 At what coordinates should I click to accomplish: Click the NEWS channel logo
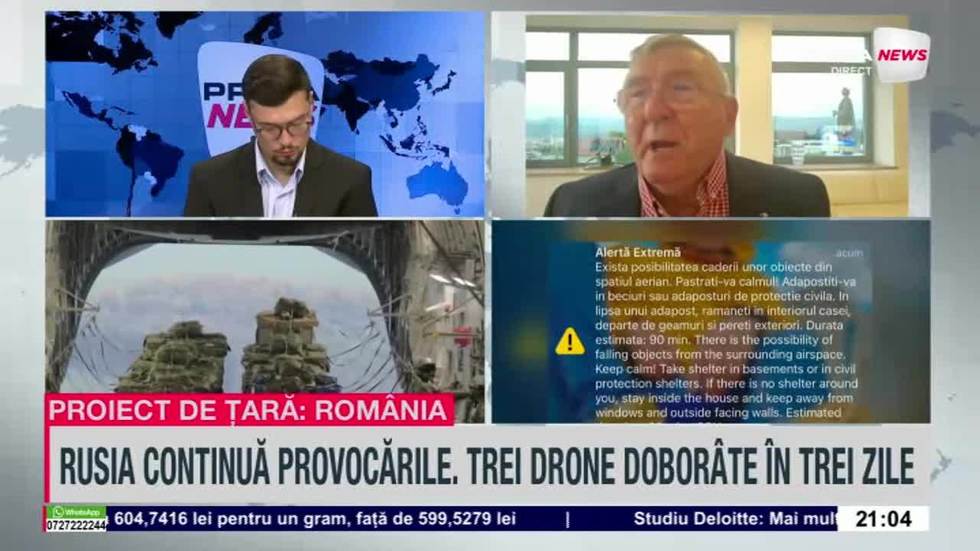(902, 55)
